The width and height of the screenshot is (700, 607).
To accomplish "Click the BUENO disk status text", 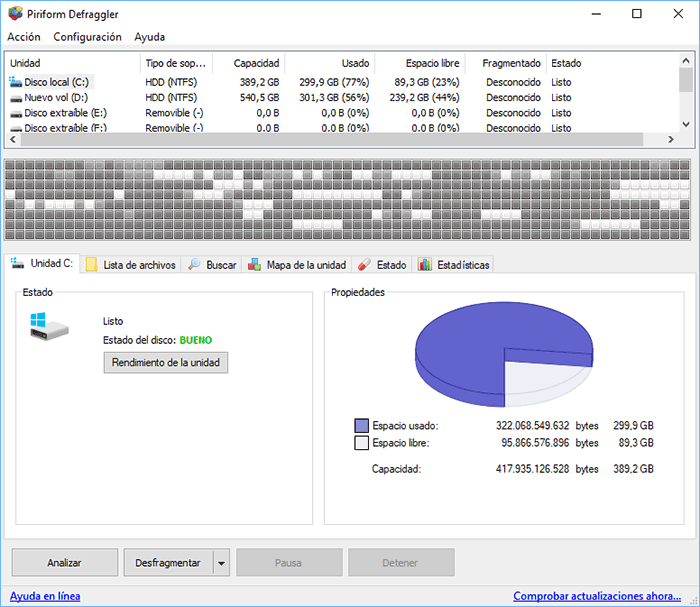I will pos(196,340).
